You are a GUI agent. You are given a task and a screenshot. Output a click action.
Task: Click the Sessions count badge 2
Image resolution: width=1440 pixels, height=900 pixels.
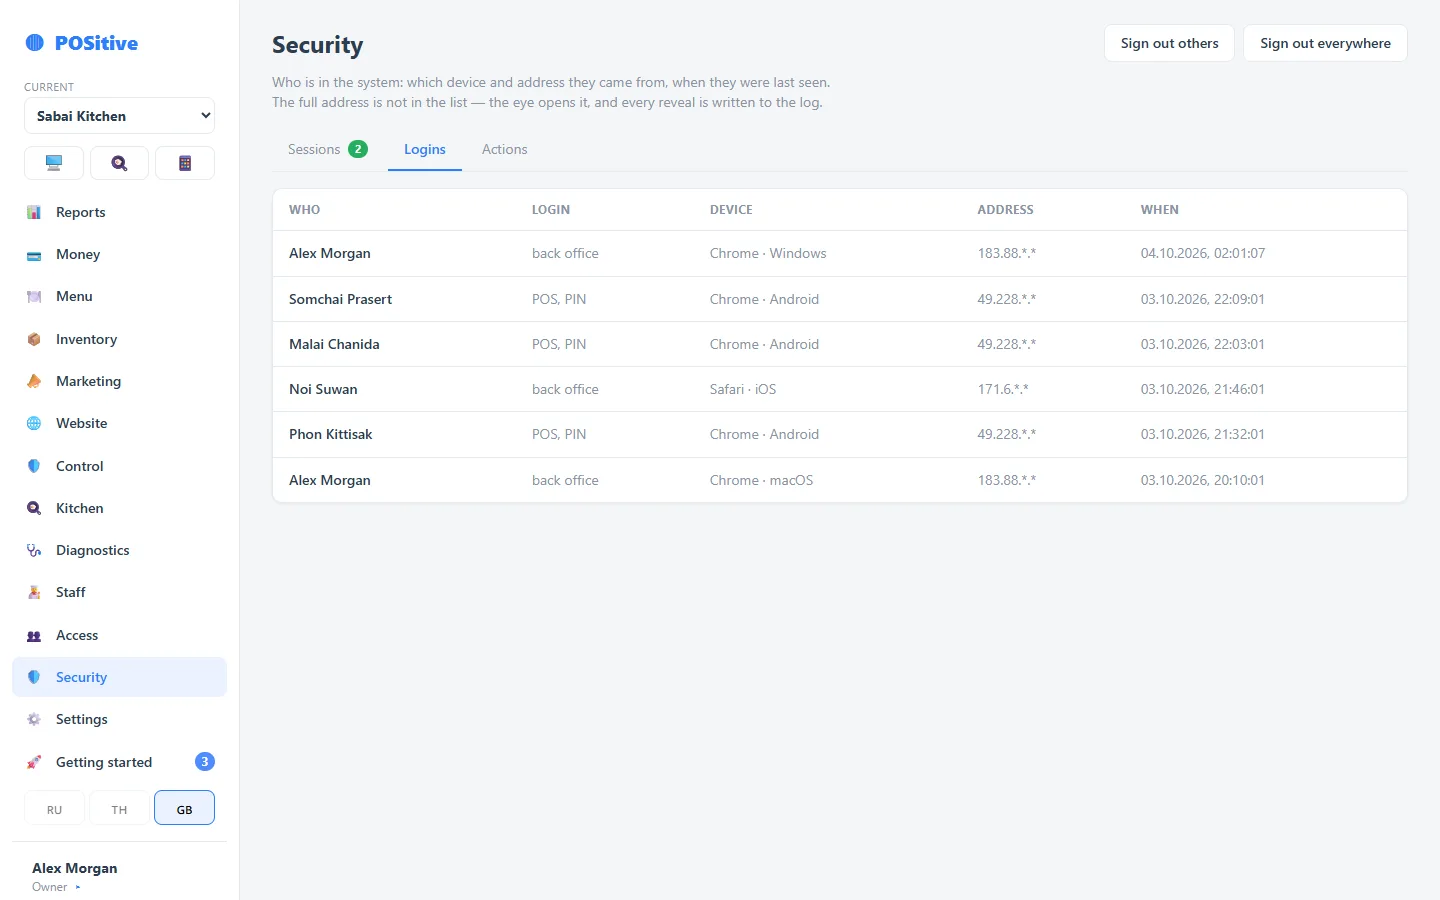tap(358, 149)
